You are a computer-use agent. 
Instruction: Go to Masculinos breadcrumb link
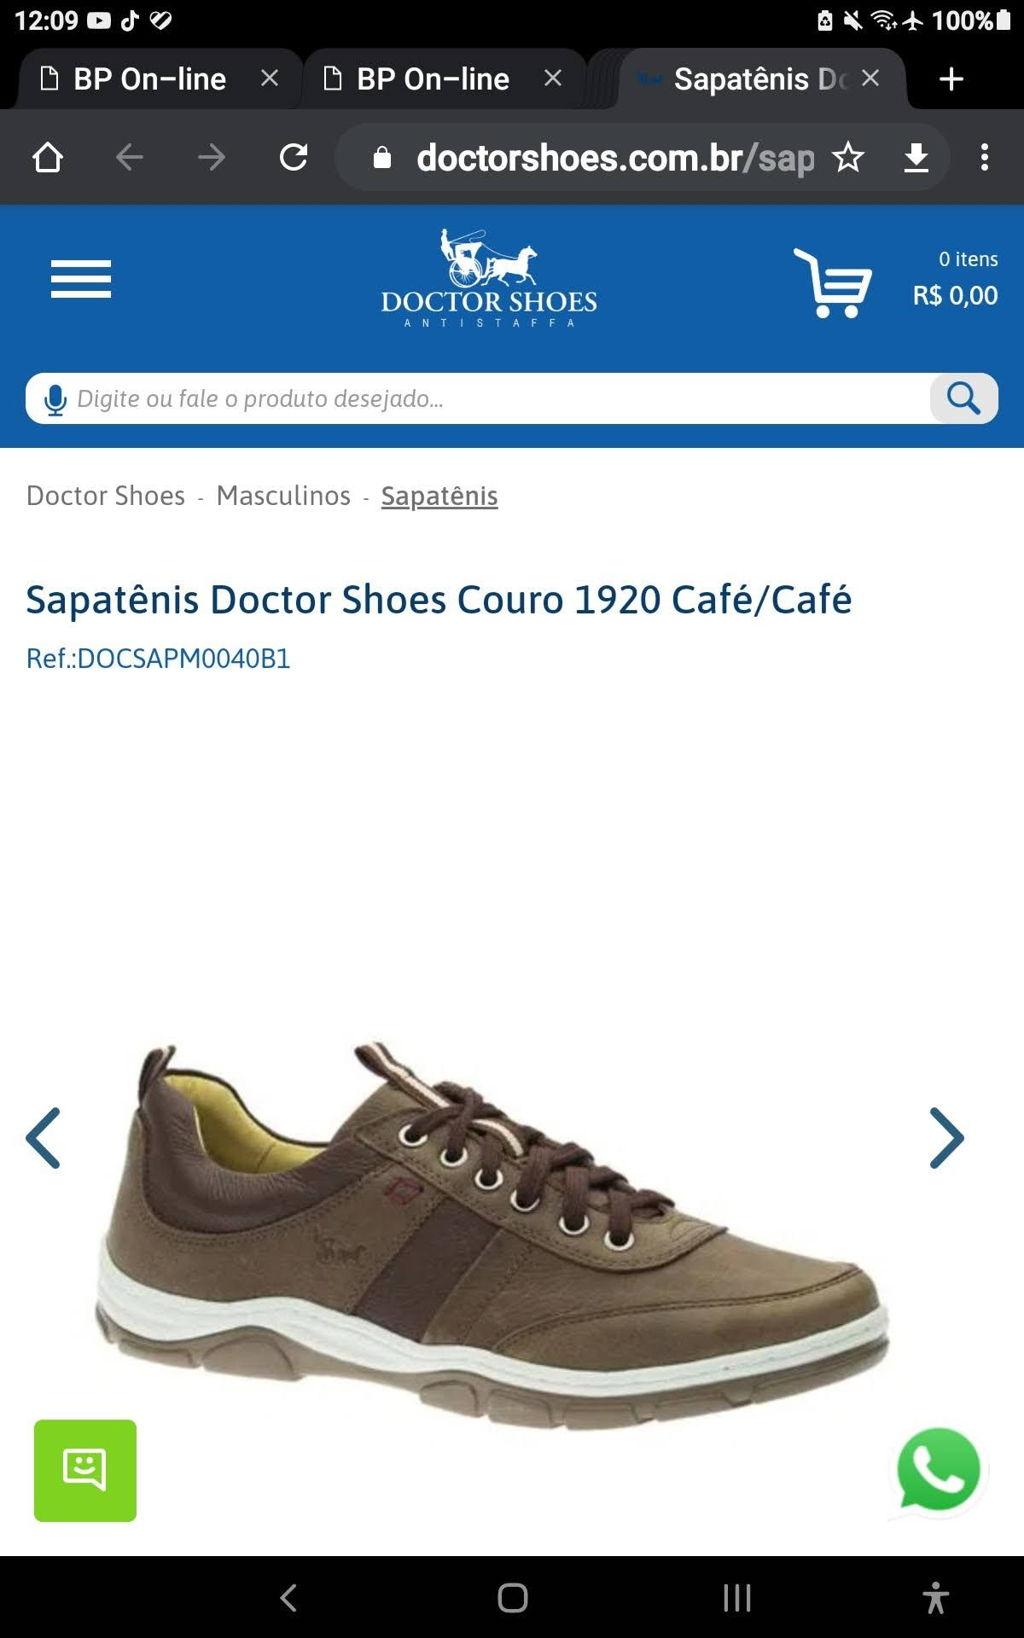click(283, 495)
